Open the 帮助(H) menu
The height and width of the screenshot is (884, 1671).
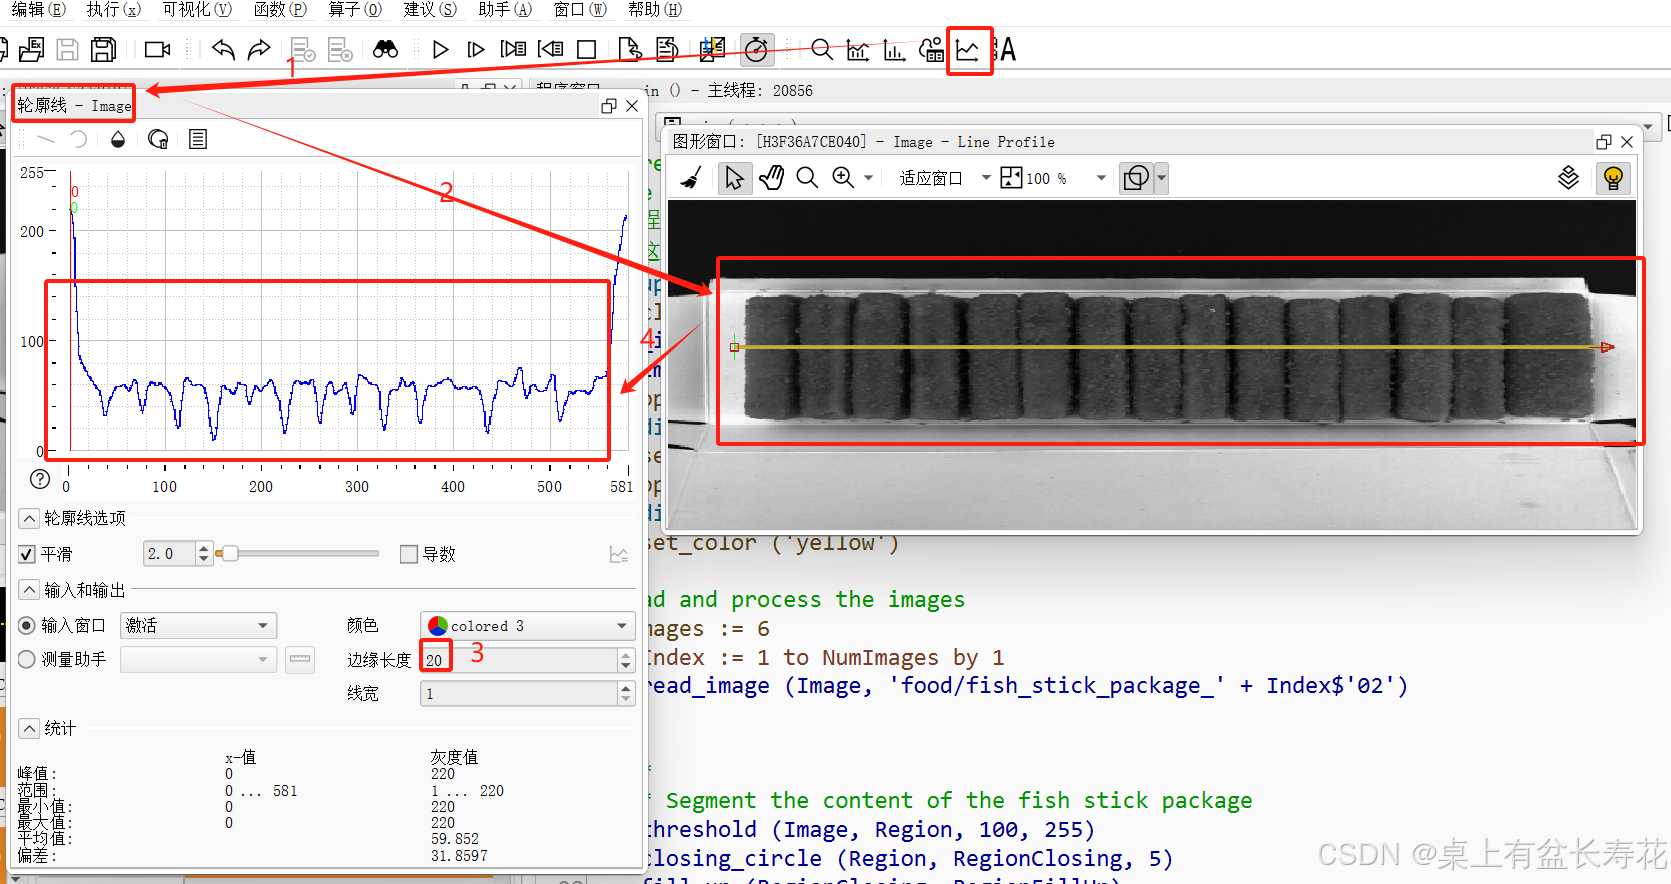click(x=655, y=10)
